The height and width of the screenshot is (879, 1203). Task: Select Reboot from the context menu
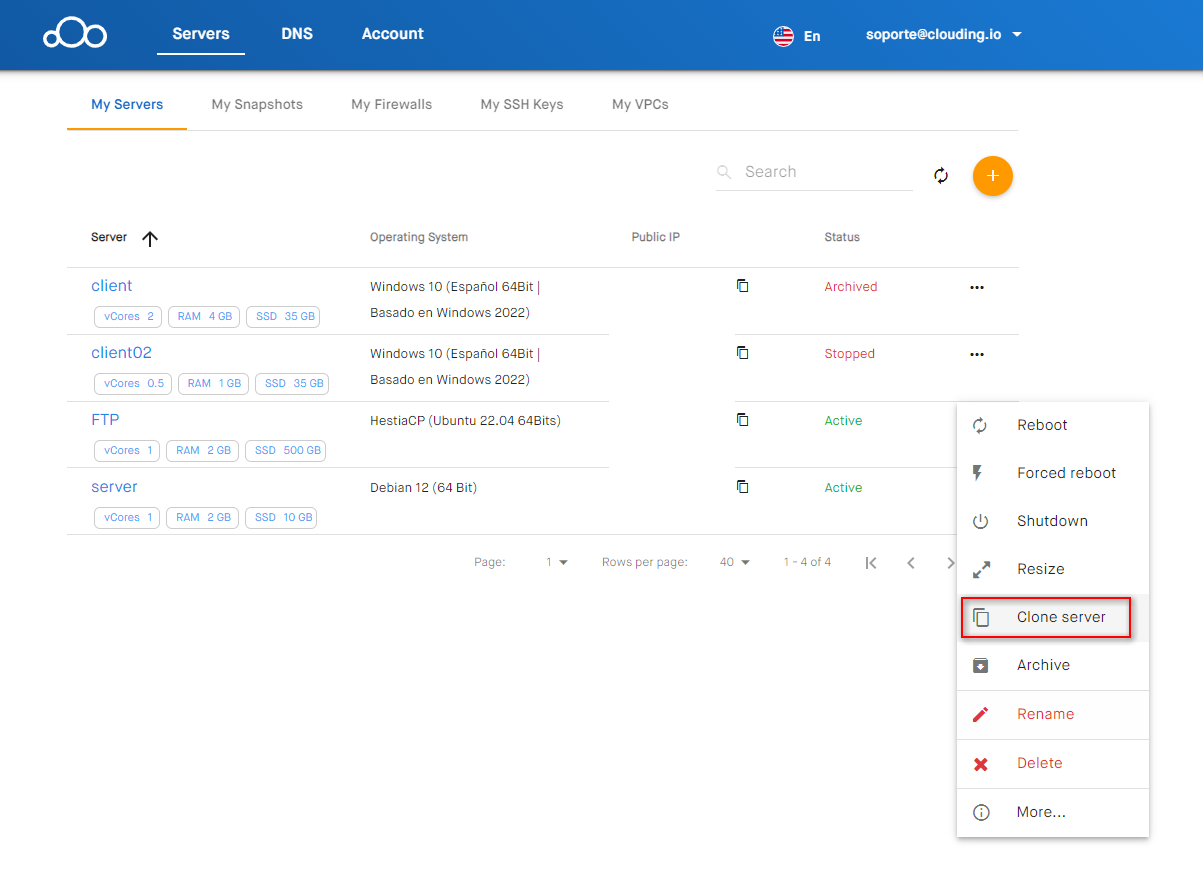tap(1053, 425)
